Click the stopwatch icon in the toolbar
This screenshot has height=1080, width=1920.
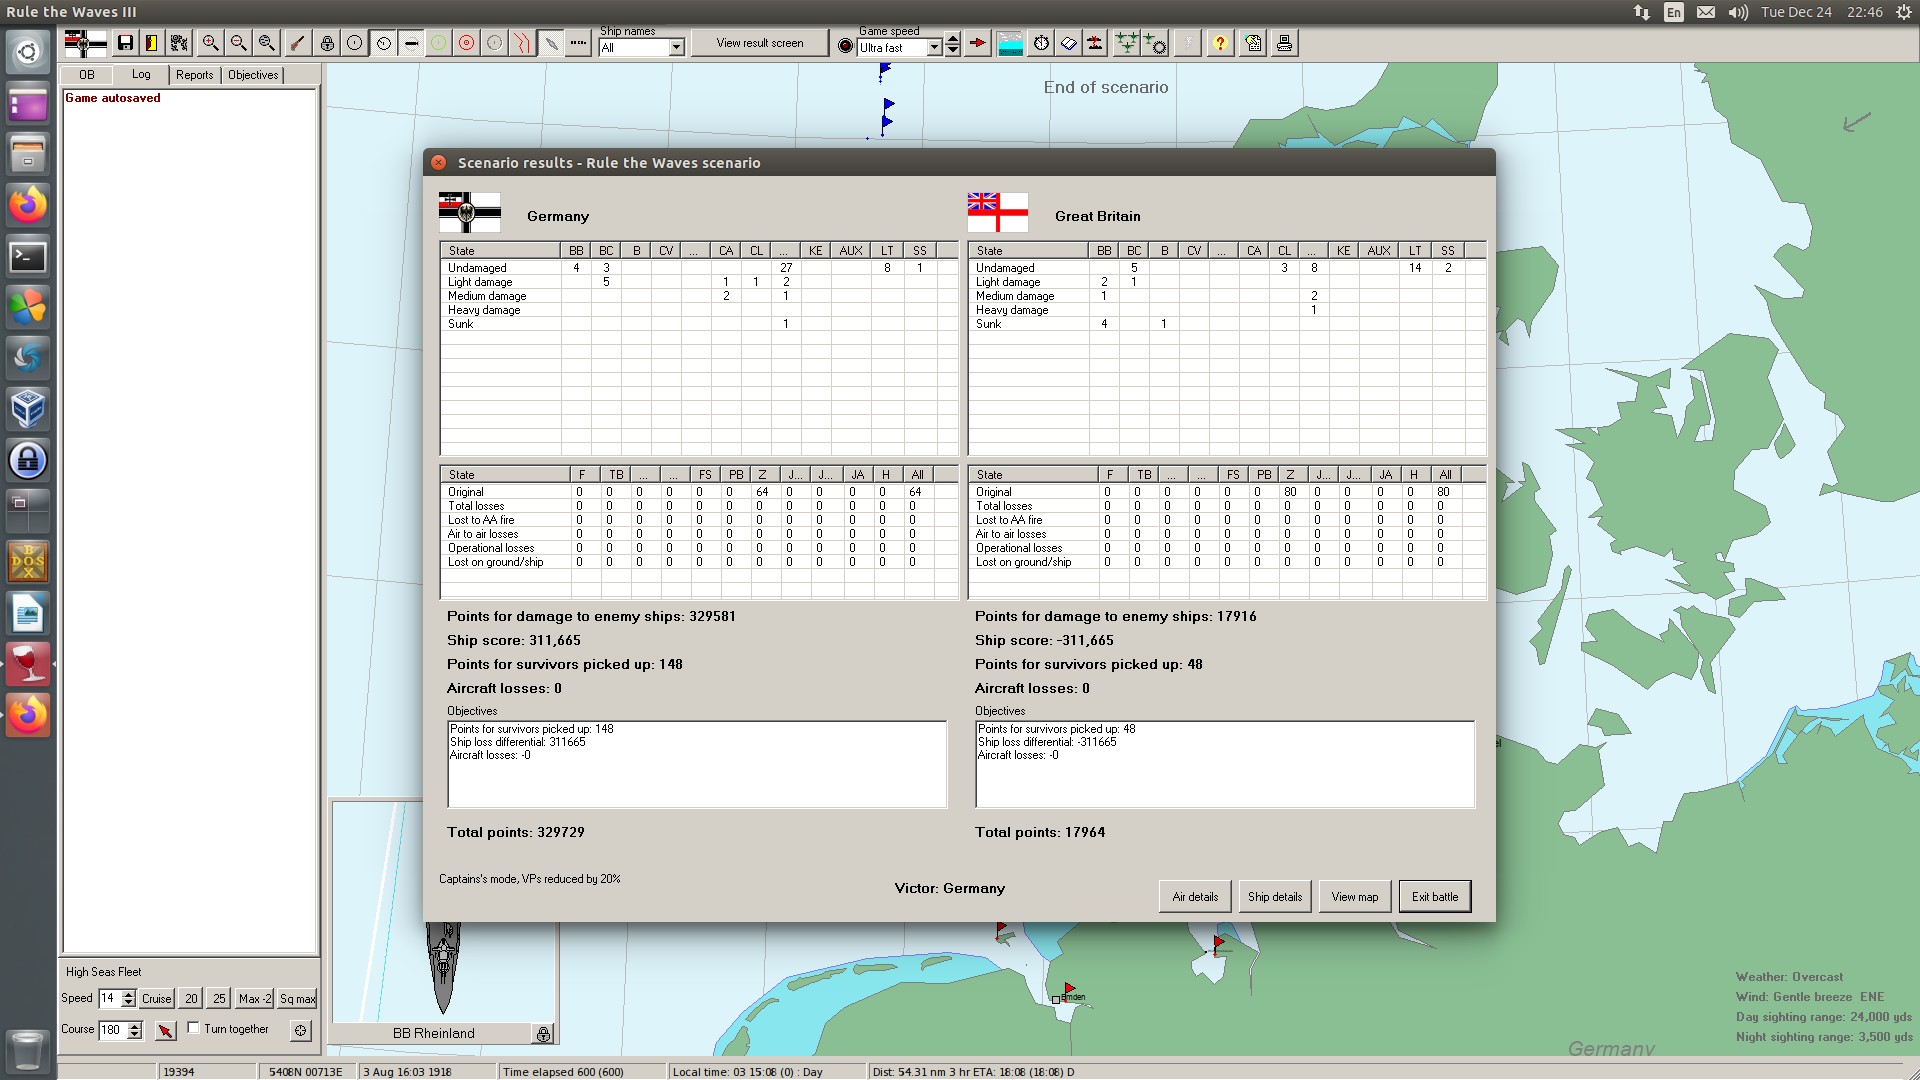tap(1041, 43)
